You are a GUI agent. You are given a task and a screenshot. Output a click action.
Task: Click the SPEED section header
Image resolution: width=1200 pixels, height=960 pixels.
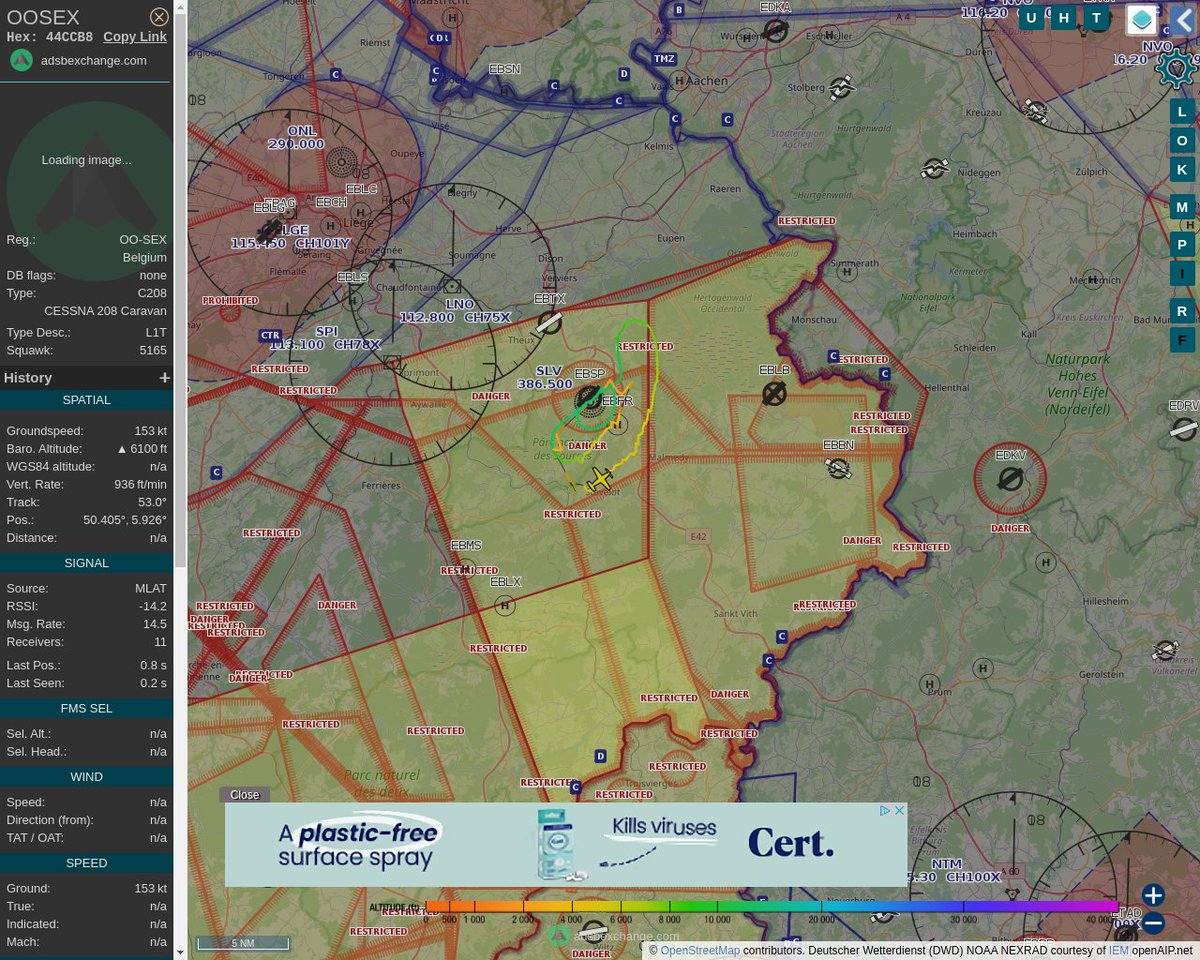click(87, 863)
